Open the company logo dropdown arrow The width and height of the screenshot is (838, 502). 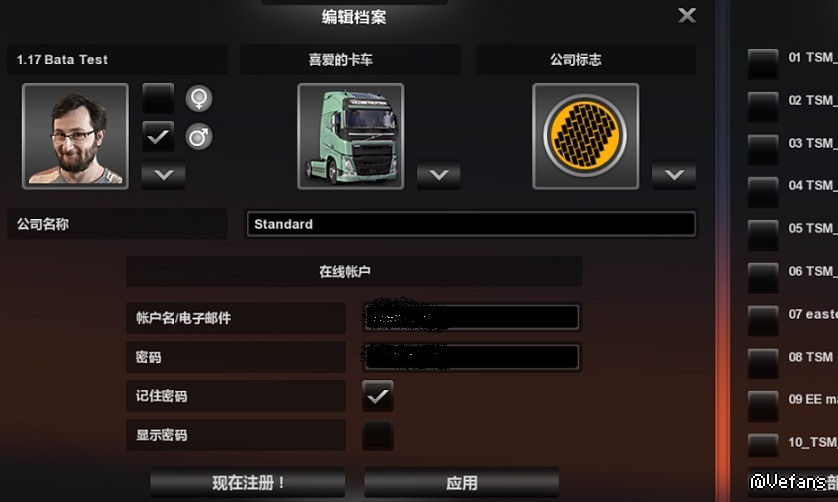[x=674, y=174]
